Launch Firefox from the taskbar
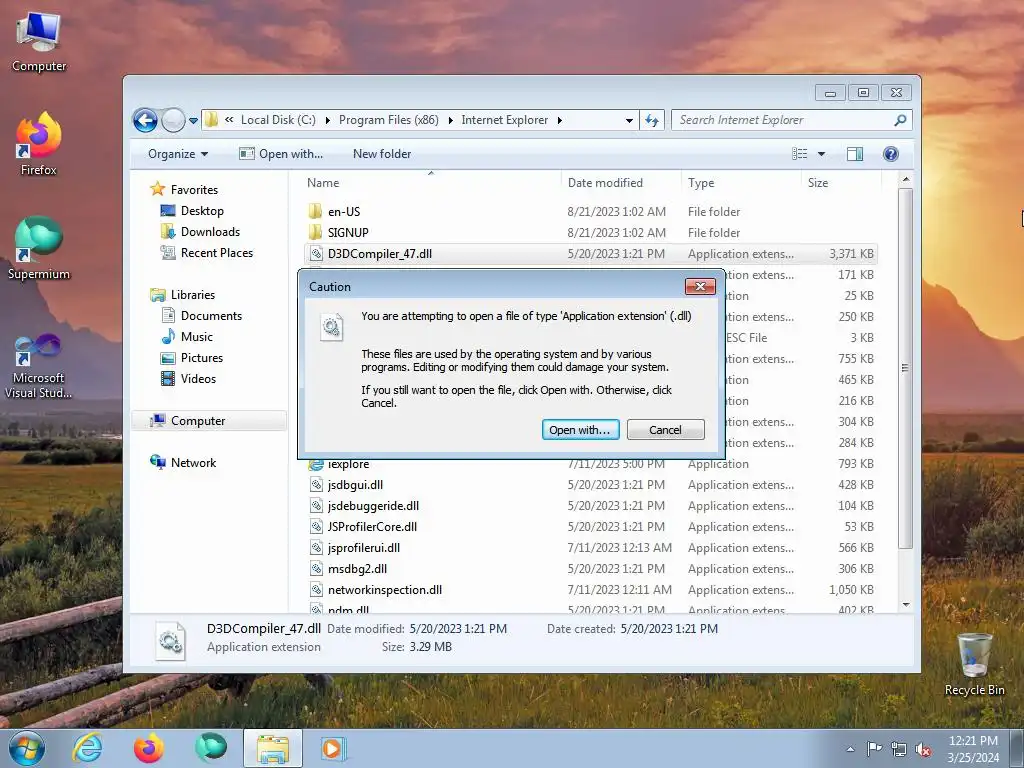 (x=149, y=748)
